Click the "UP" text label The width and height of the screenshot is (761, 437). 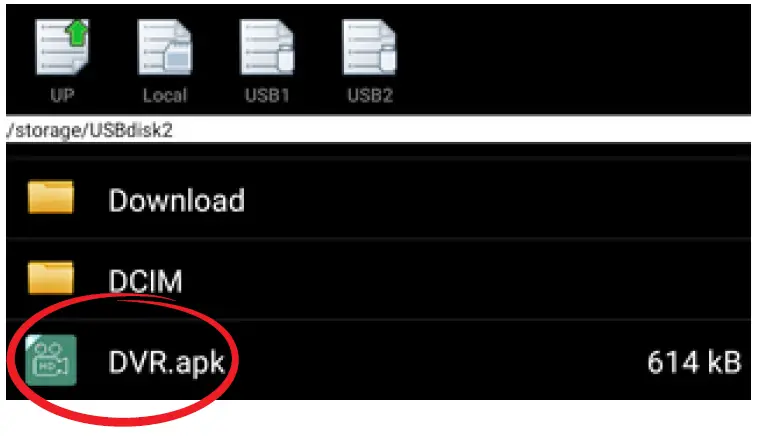tap(63, 95)
